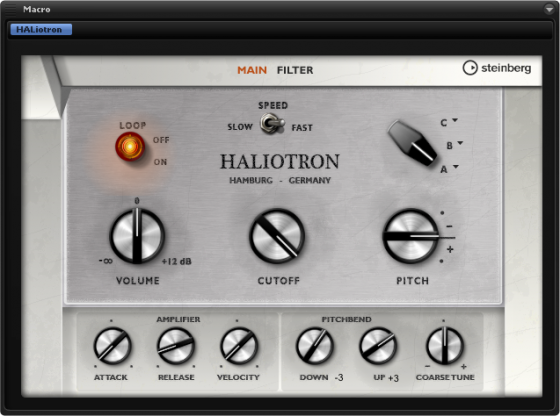560x416 pixels.
Task: Click the Pitch knob control
Action: [x=411, y=236]
